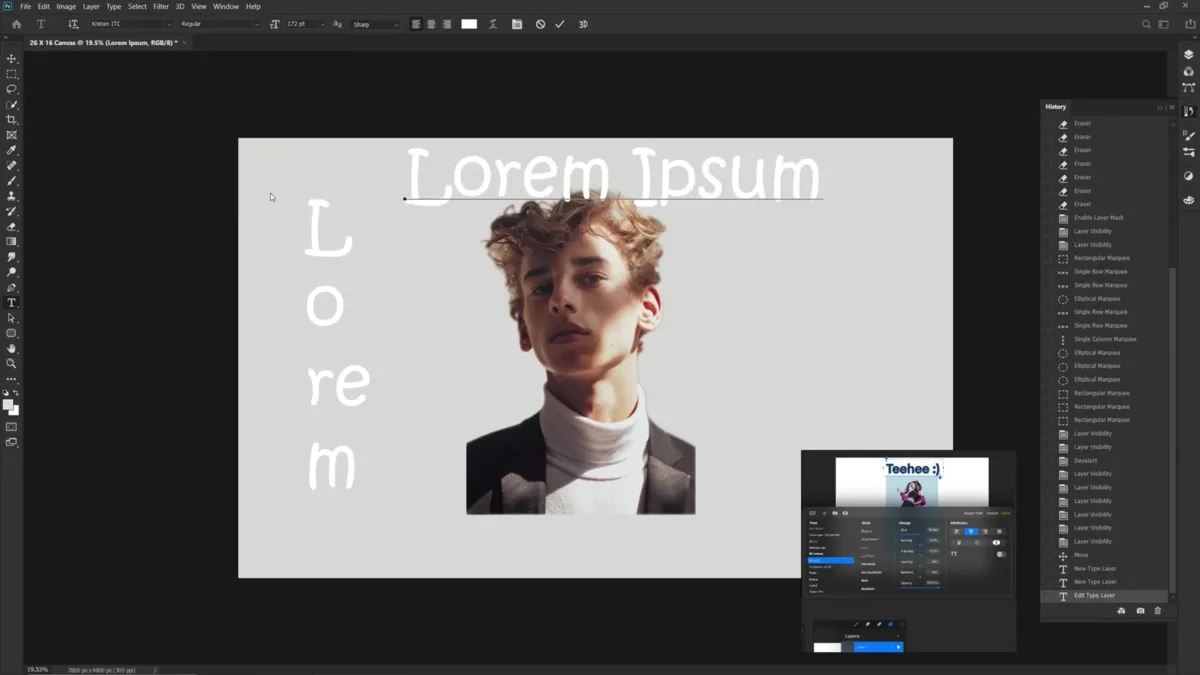The width and height of the screenshot is (1200, 675).
Task: Create a new snapshot from the History panel
Action: [x=1140, y=610]
